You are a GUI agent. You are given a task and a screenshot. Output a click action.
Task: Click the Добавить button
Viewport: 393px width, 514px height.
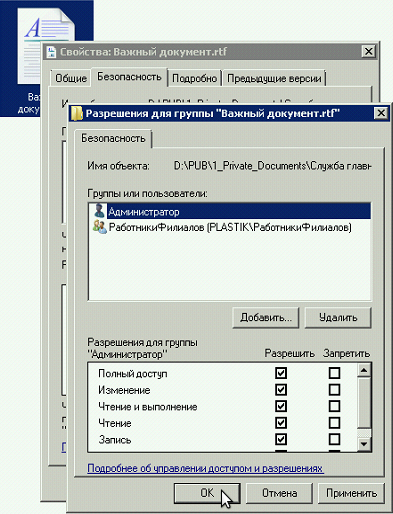(x=266, y=318)
